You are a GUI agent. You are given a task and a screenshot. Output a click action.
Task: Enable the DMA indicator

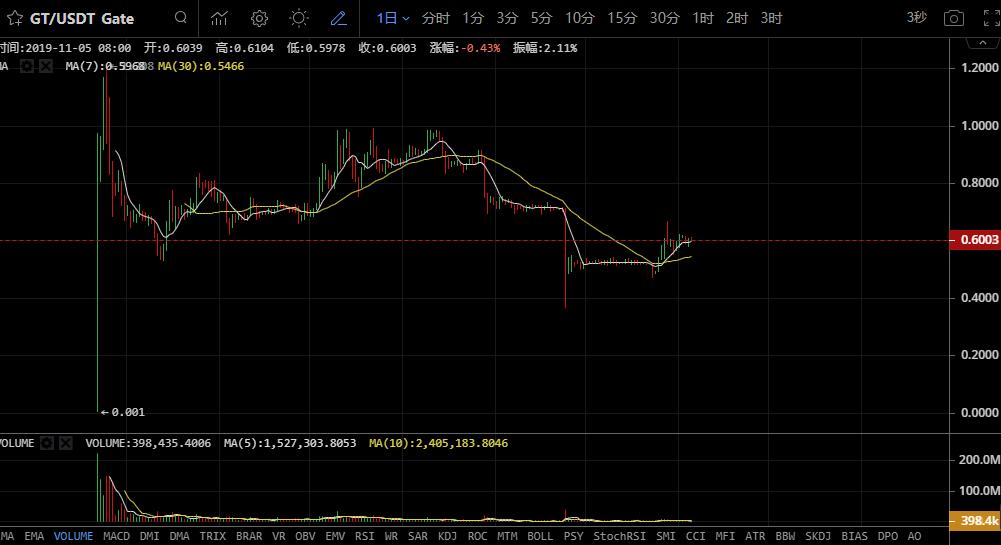pos(179,536)
